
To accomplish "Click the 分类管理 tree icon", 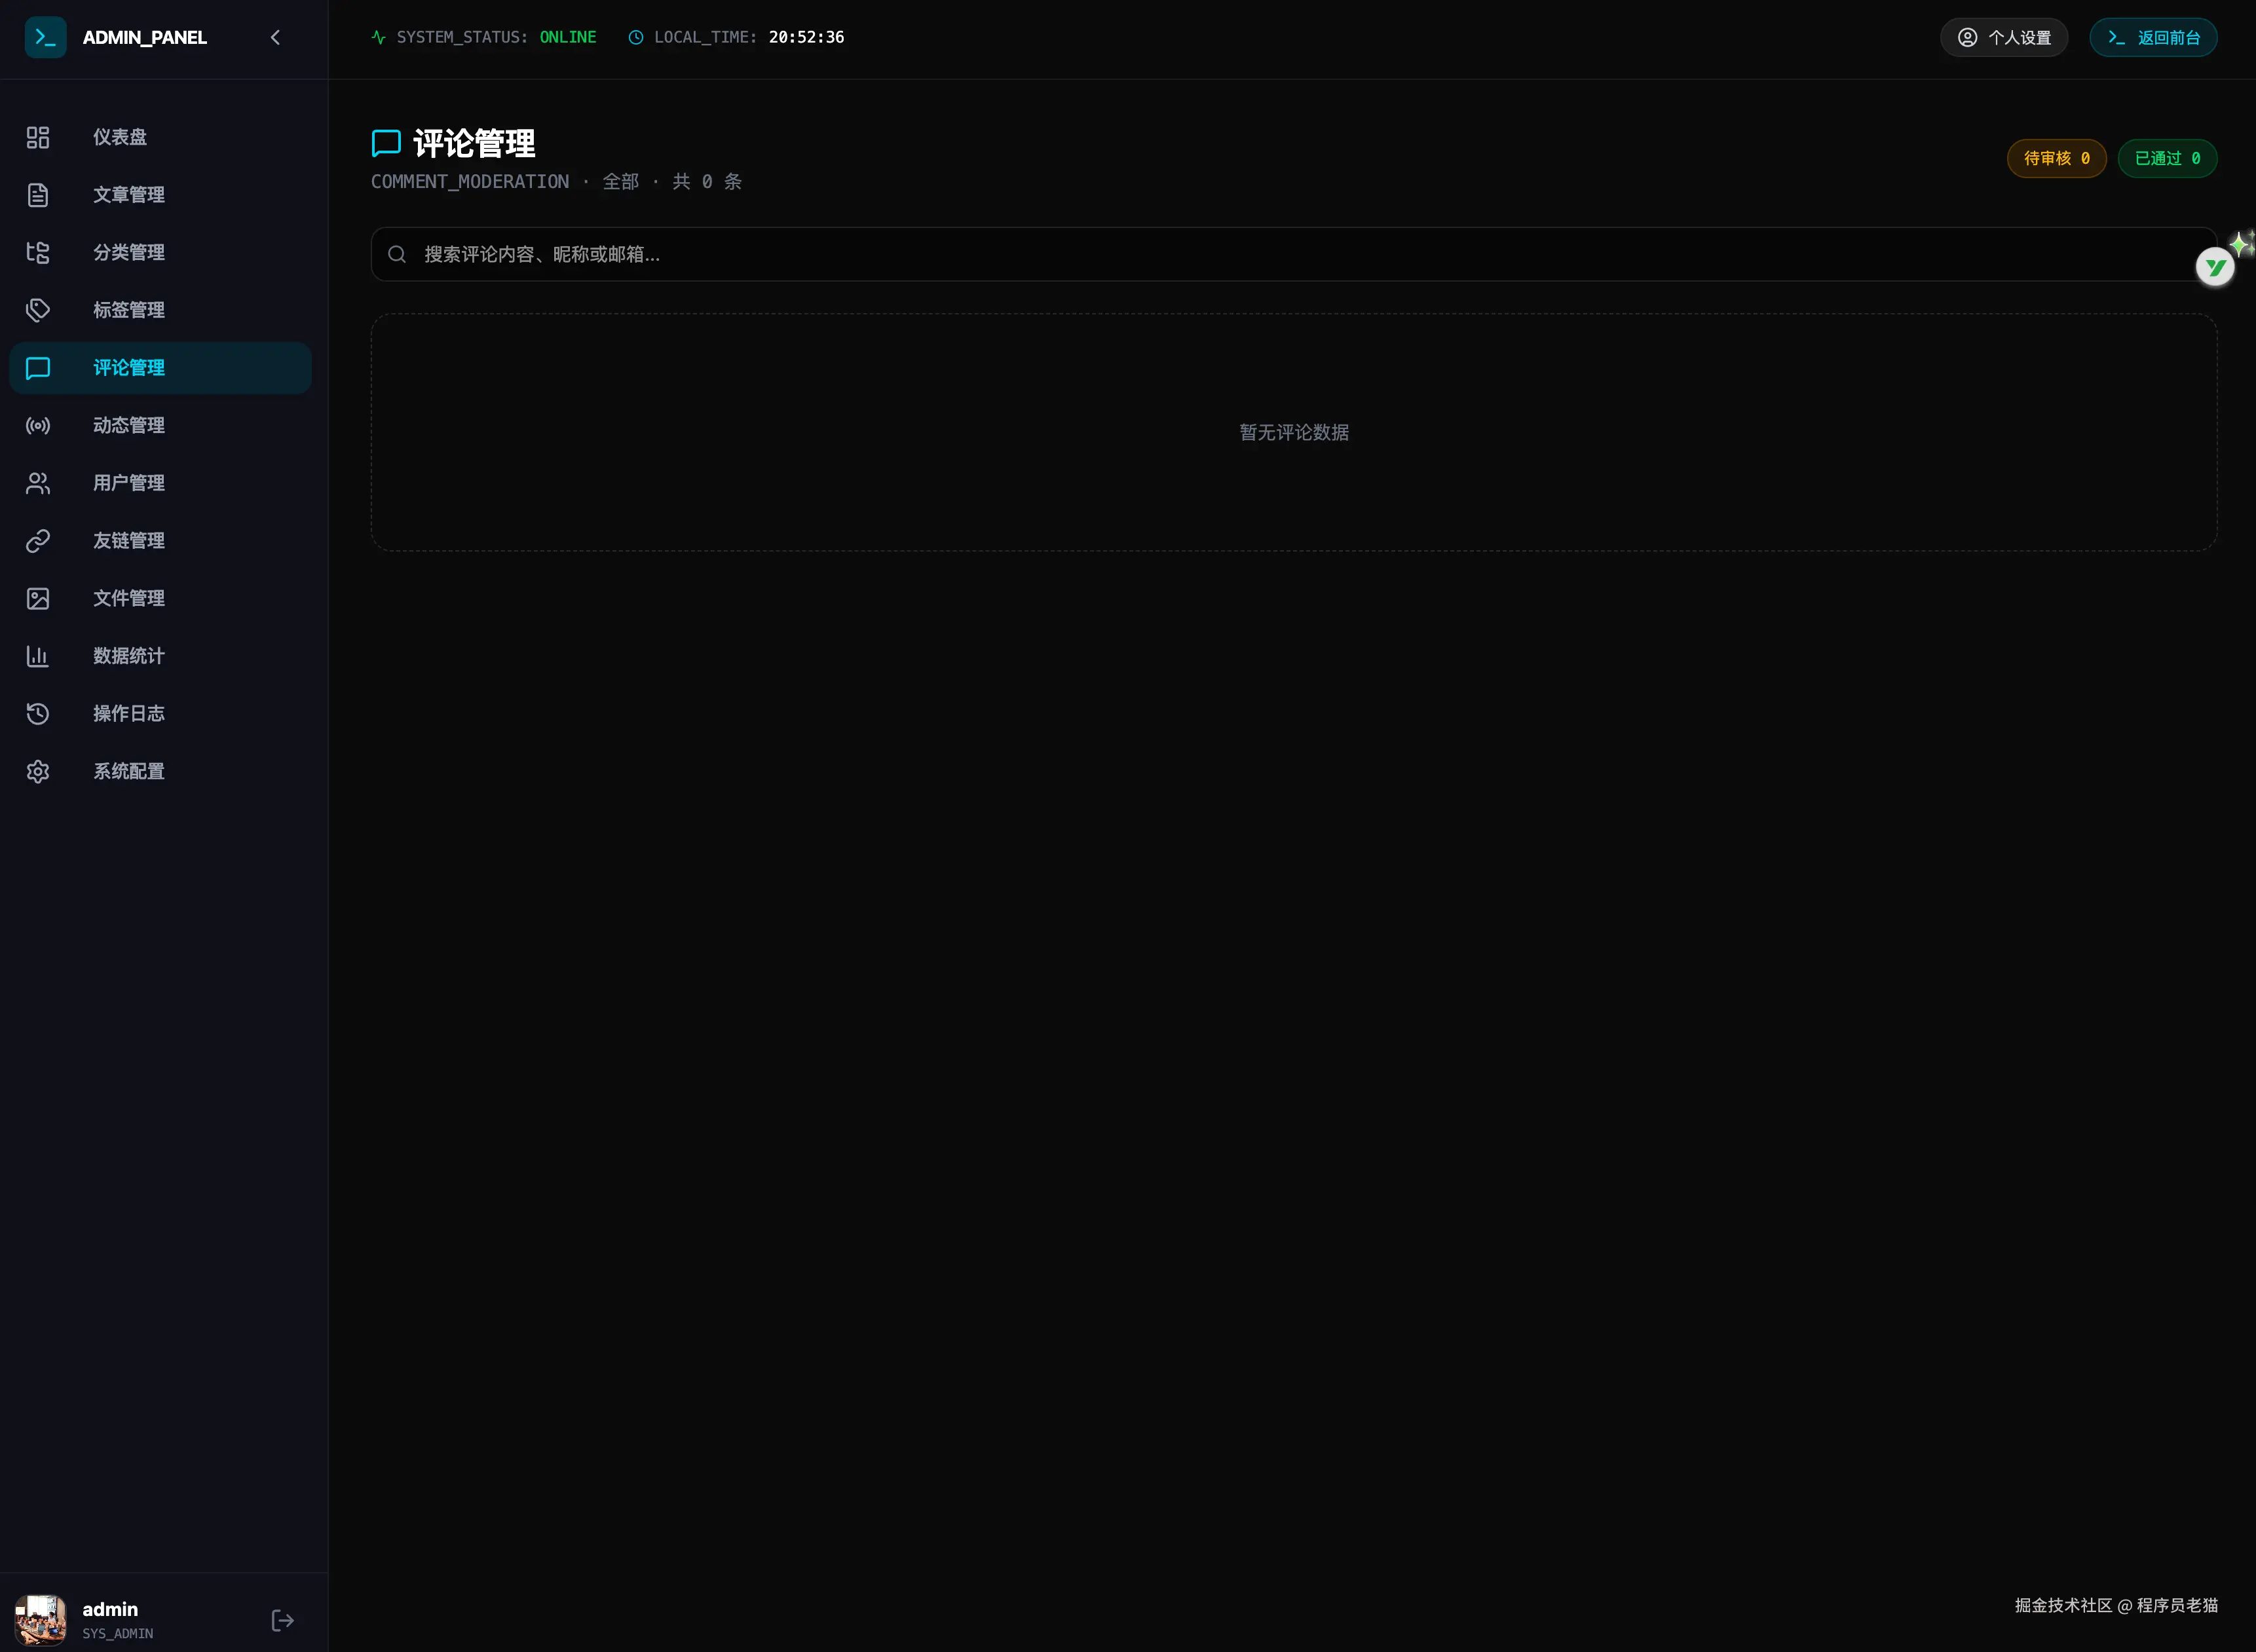I will [x=38, y=252].
